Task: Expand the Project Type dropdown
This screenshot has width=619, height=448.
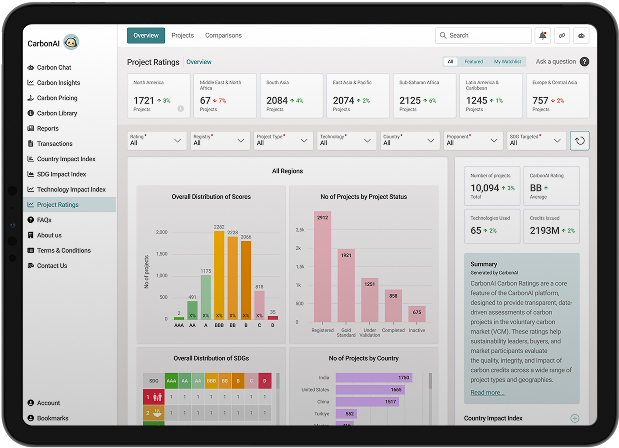Action: [x=282, y=141]
